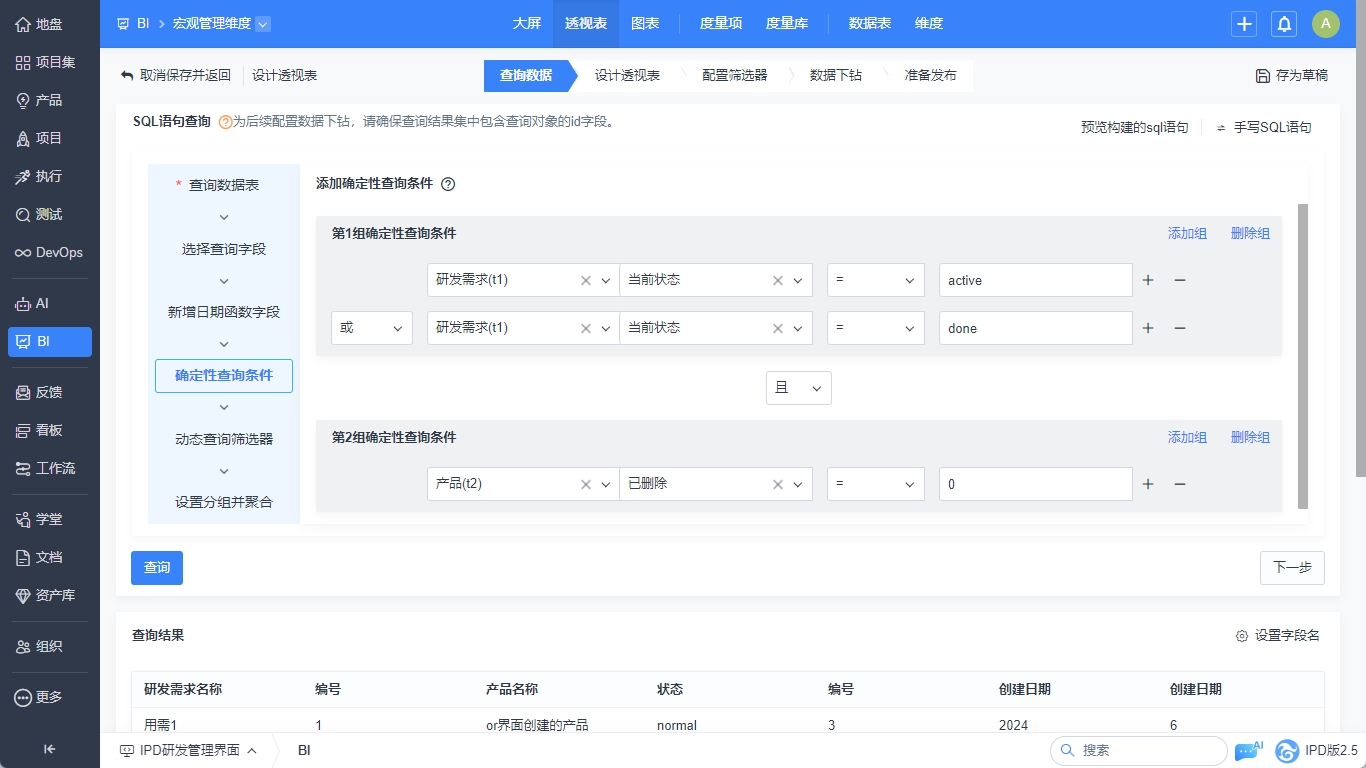Click the footer 搜索 input field
Viewport: 1366px width, 768px height.
click(x=1147, y=750)
